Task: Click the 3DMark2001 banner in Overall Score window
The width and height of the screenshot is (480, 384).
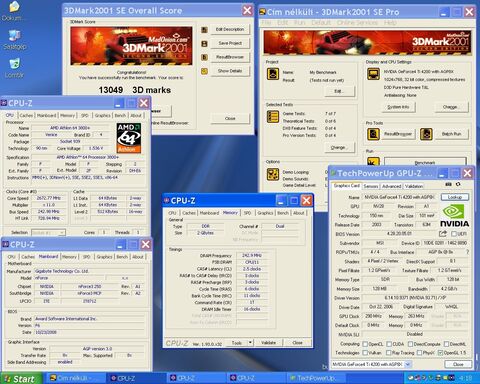Action: pyautogui.click(x=131, y=46)
